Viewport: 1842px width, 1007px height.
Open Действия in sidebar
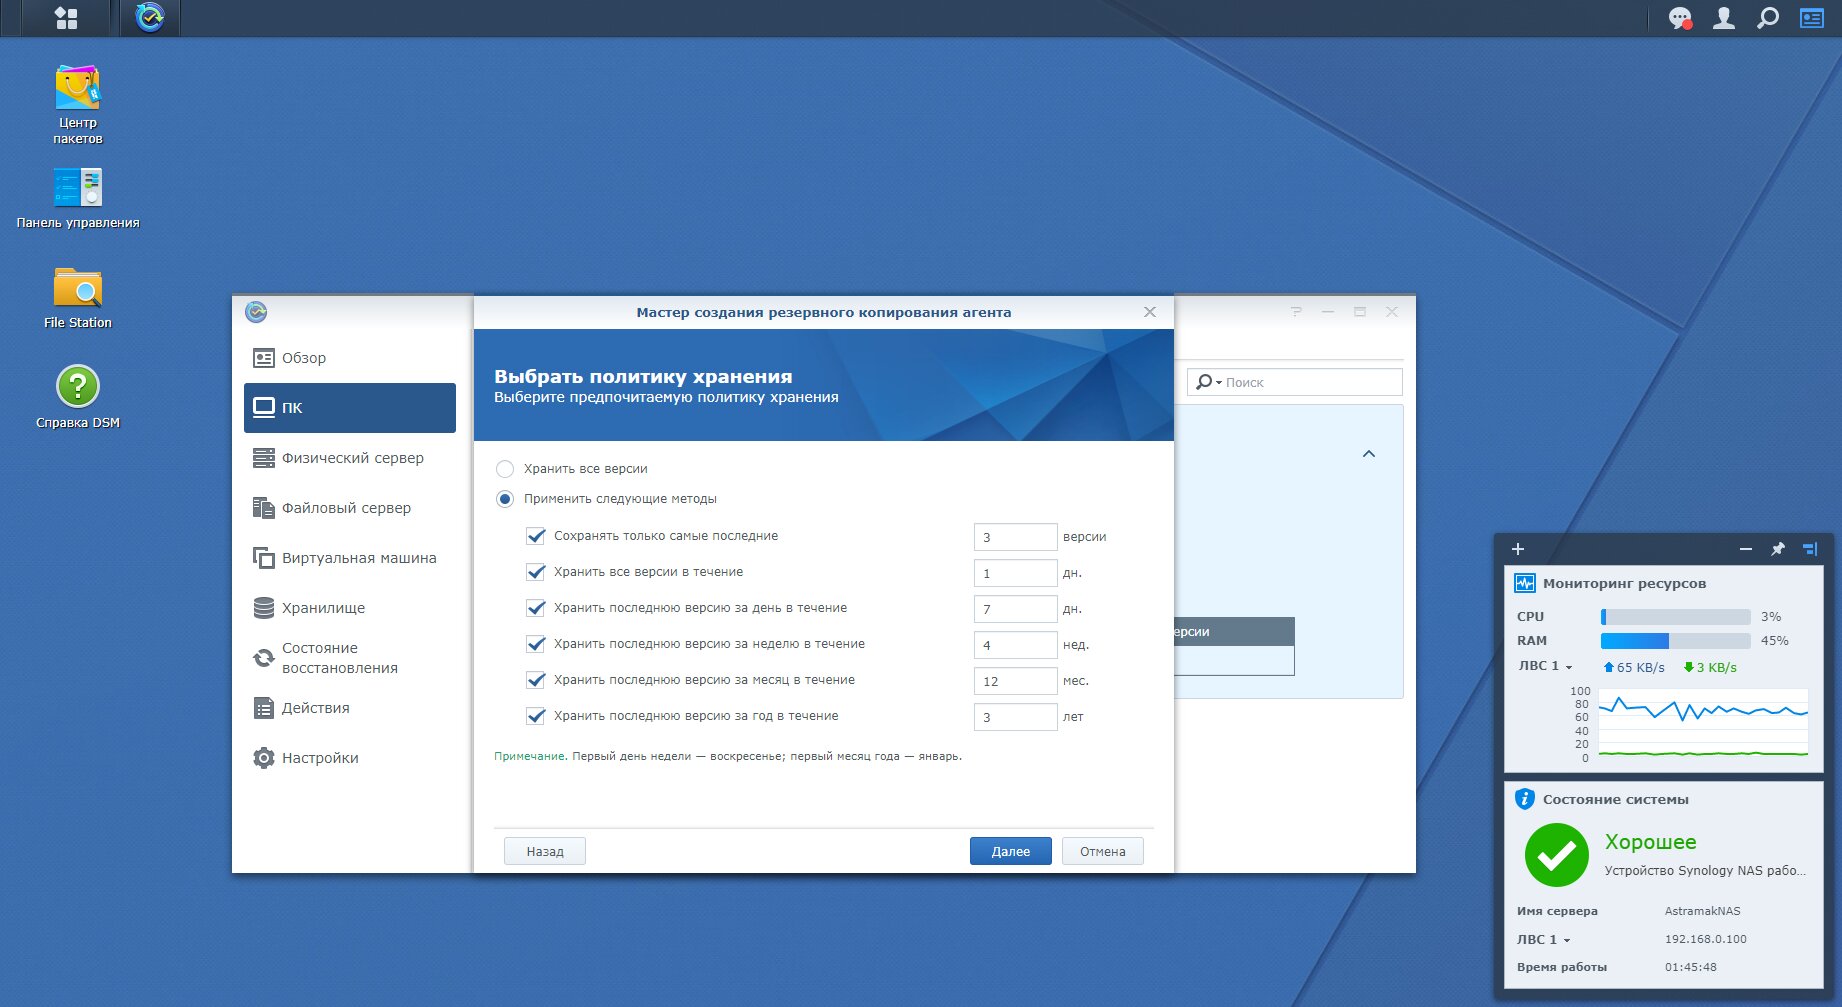[350, 708]
